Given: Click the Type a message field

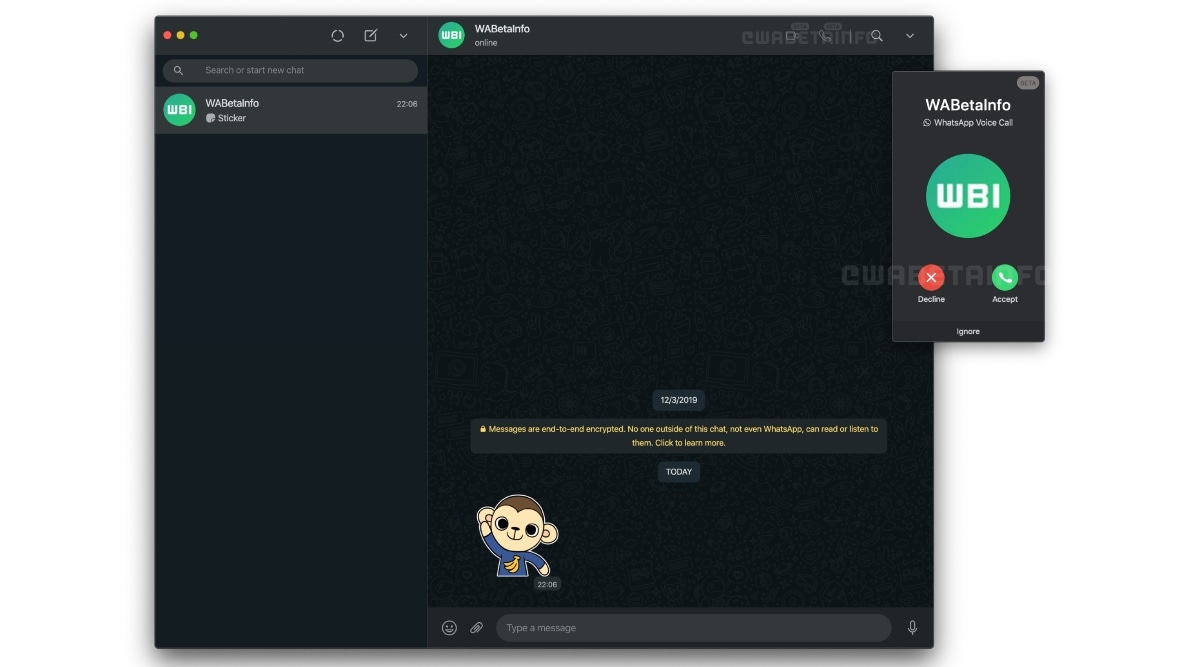Looking at the screenshot, I should 694,628.
